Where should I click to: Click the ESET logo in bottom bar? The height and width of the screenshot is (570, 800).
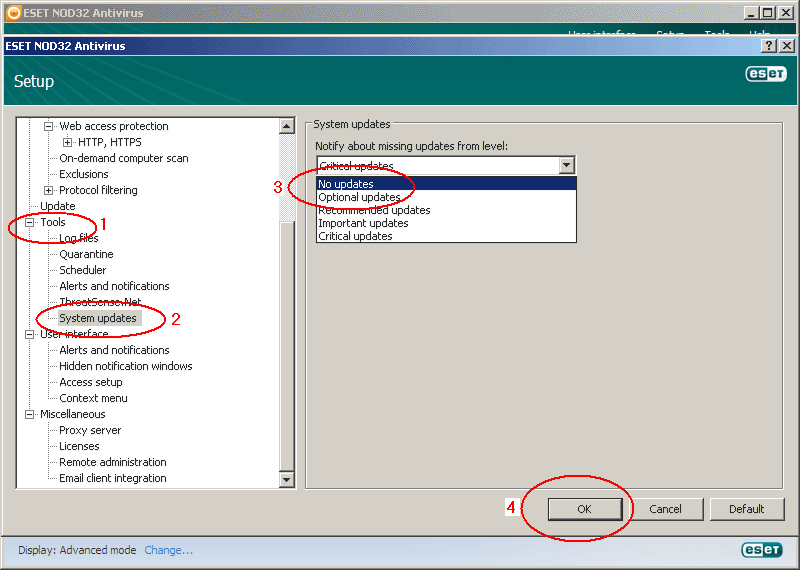tap(762, 550)
